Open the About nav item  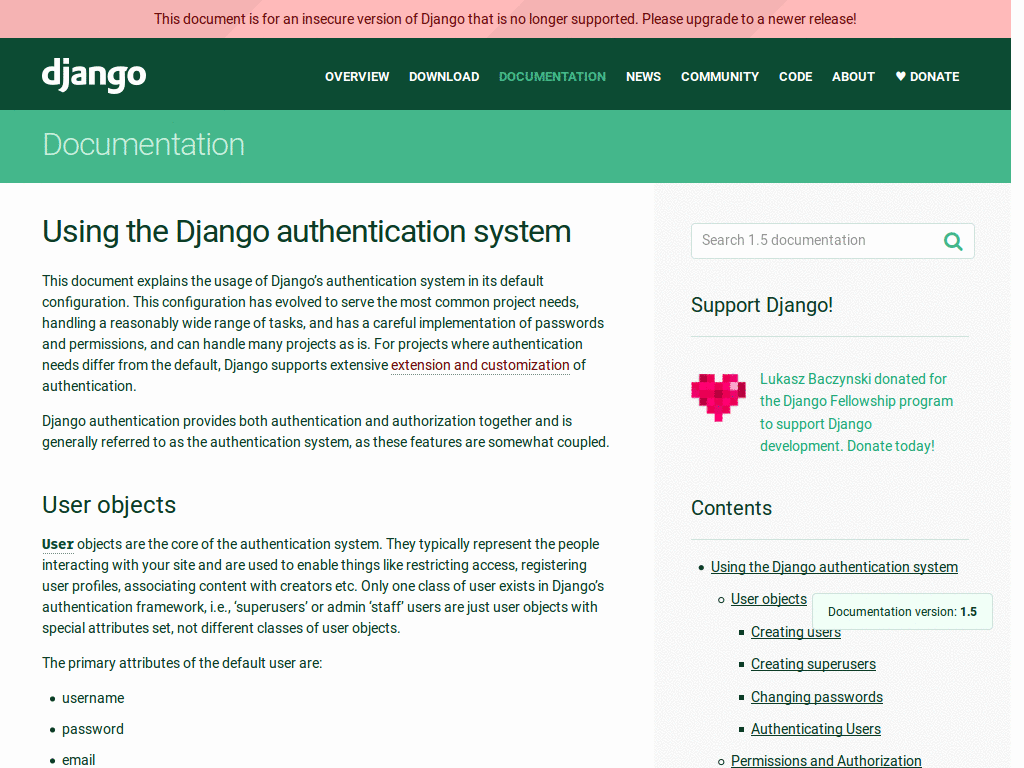point(853,76)
